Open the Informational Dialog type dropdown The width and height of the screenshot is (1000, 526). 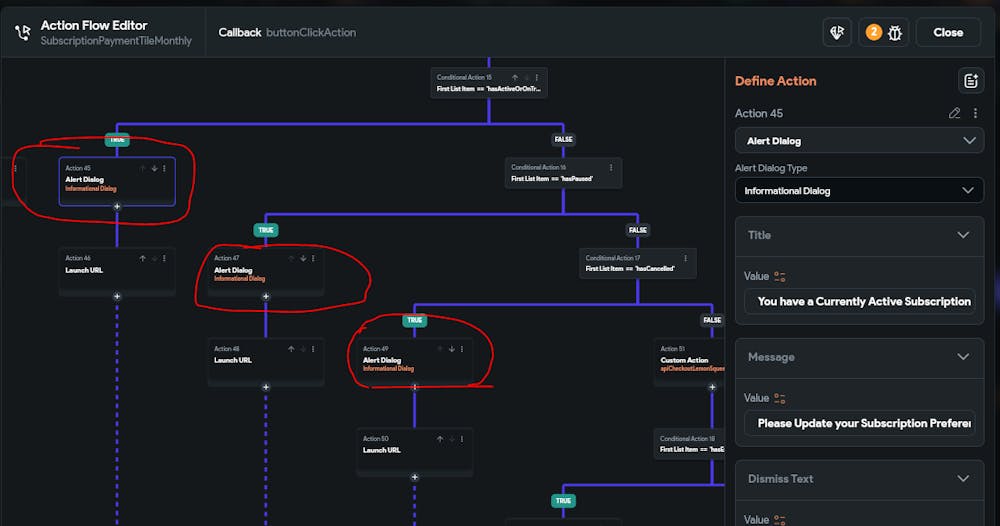(x=859, y=191)
